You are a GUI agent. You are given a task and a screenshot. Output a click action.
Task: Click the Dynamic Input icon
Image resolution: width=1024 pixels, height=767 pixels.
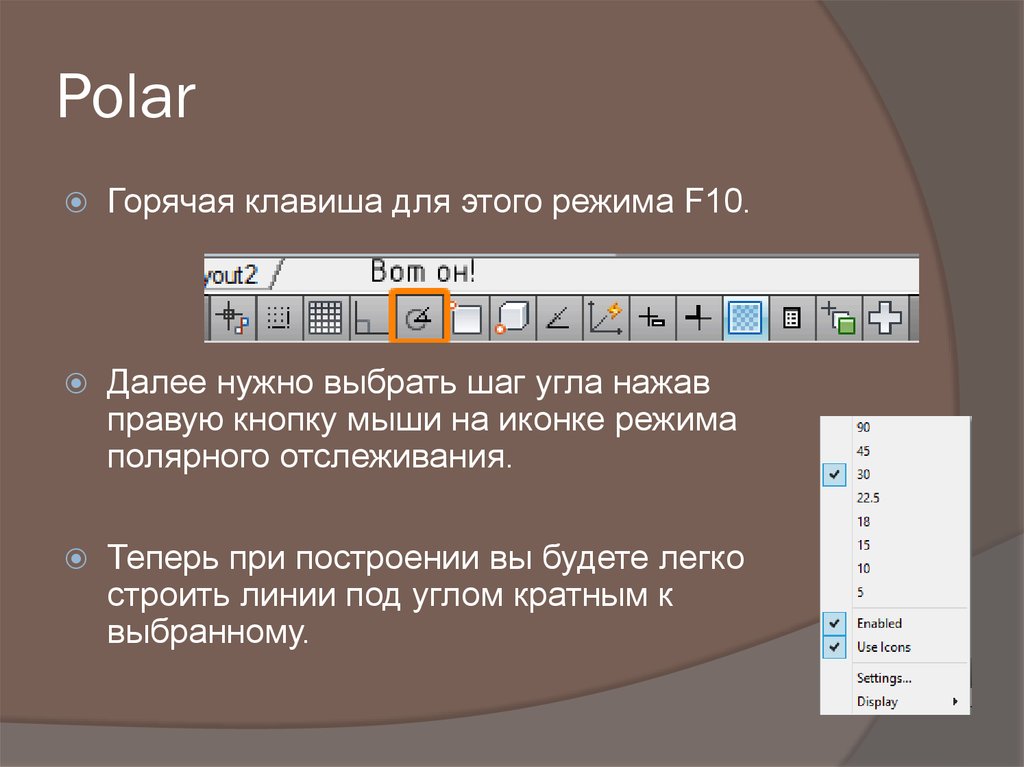652,319
